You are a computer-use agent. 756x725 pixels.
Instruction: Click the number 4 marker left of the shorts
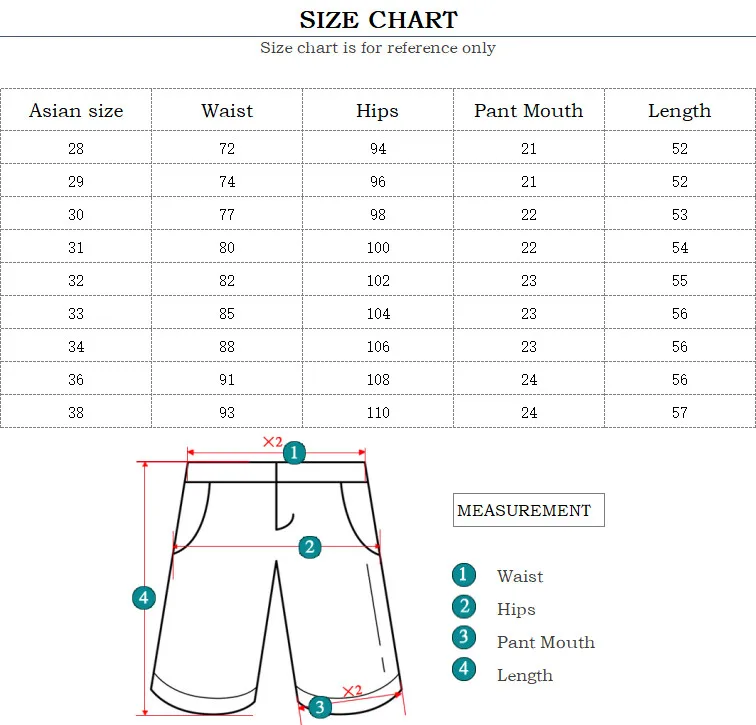click(x=144, y=598)
